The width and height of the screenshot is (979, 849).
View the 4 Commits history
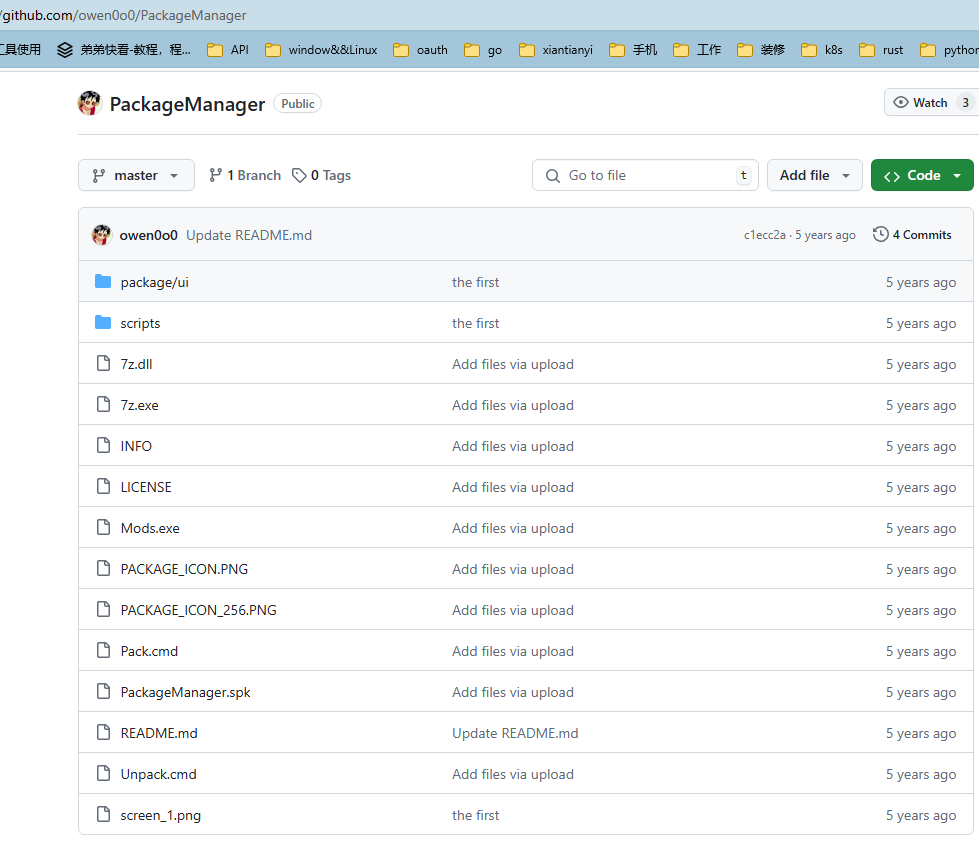[921, 235]
